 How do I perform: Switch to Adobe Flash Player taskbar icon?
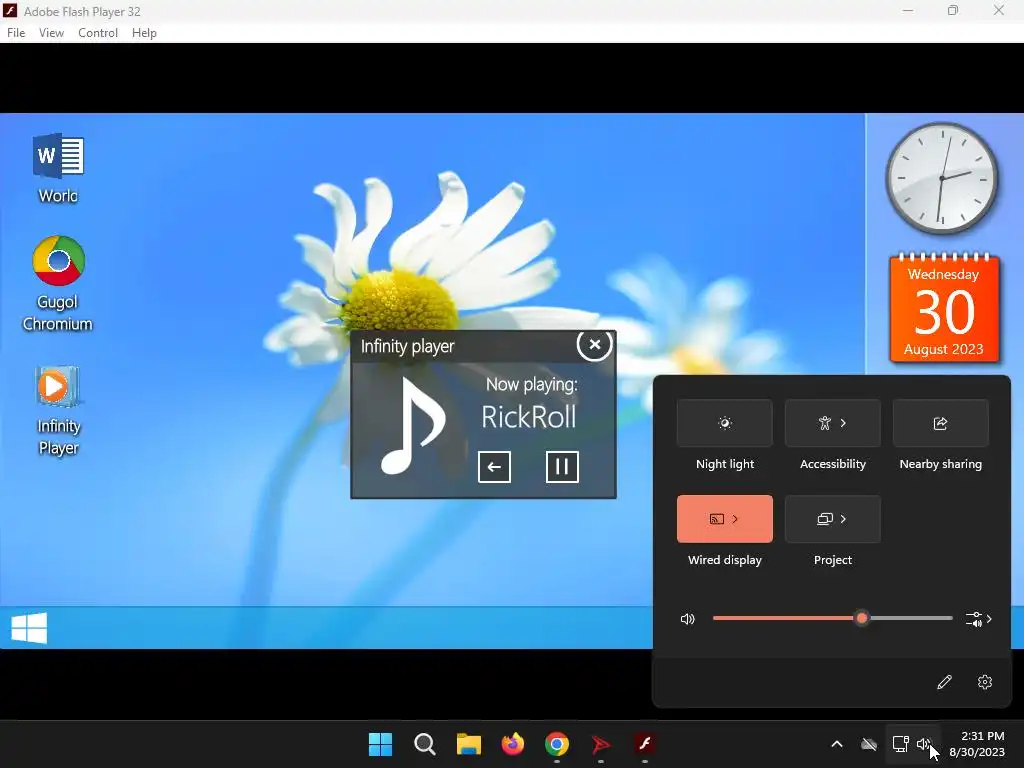click(645, 744)
